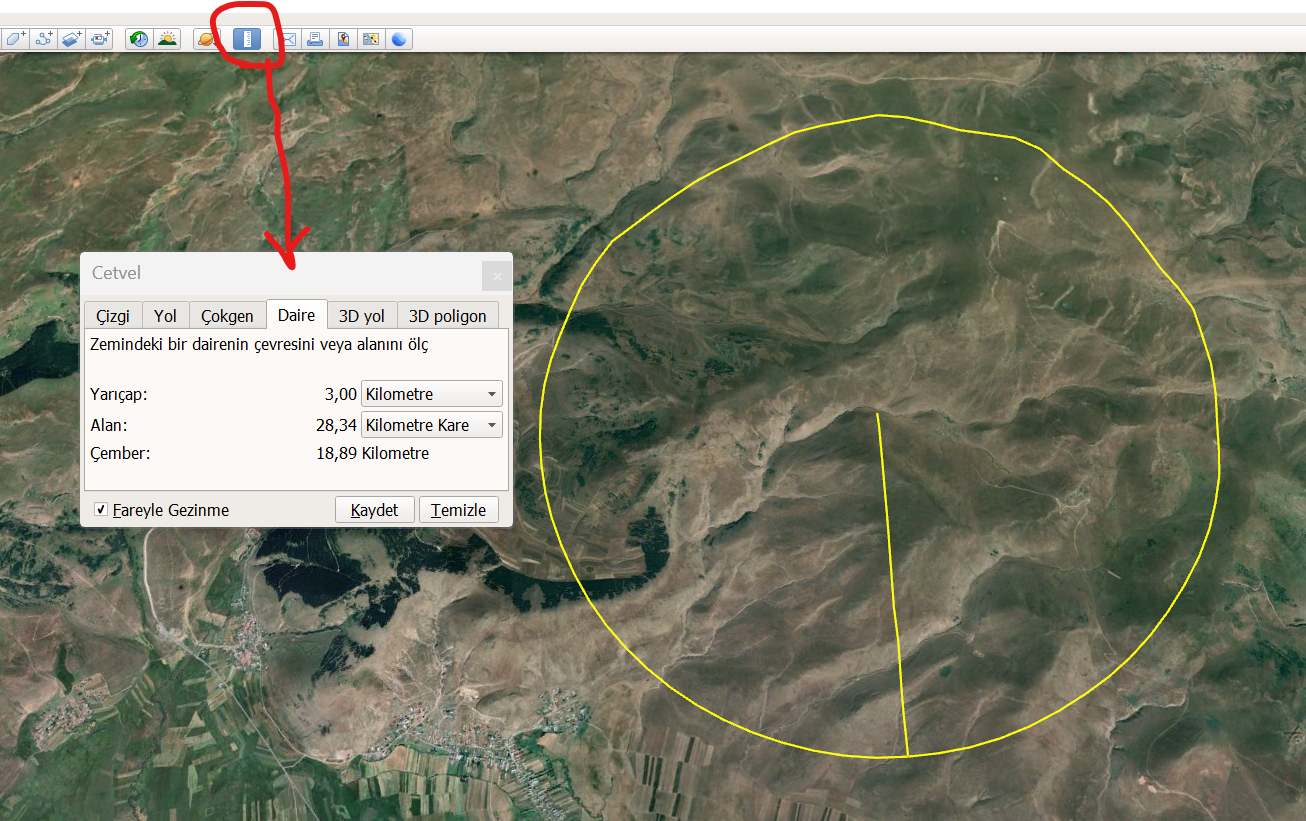Click the Kaydet button
Viewport: 1306px width, 821px height.
click(x=374, y=510)
